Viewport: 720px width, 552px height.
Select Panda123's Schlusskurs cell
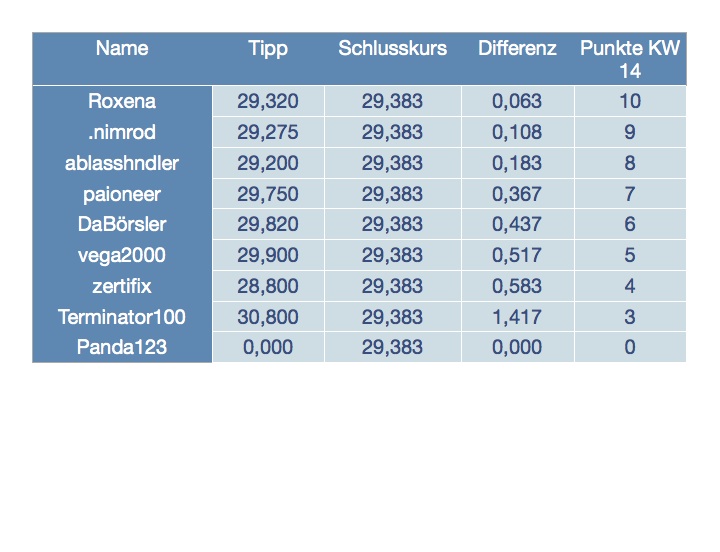[392, 347]
